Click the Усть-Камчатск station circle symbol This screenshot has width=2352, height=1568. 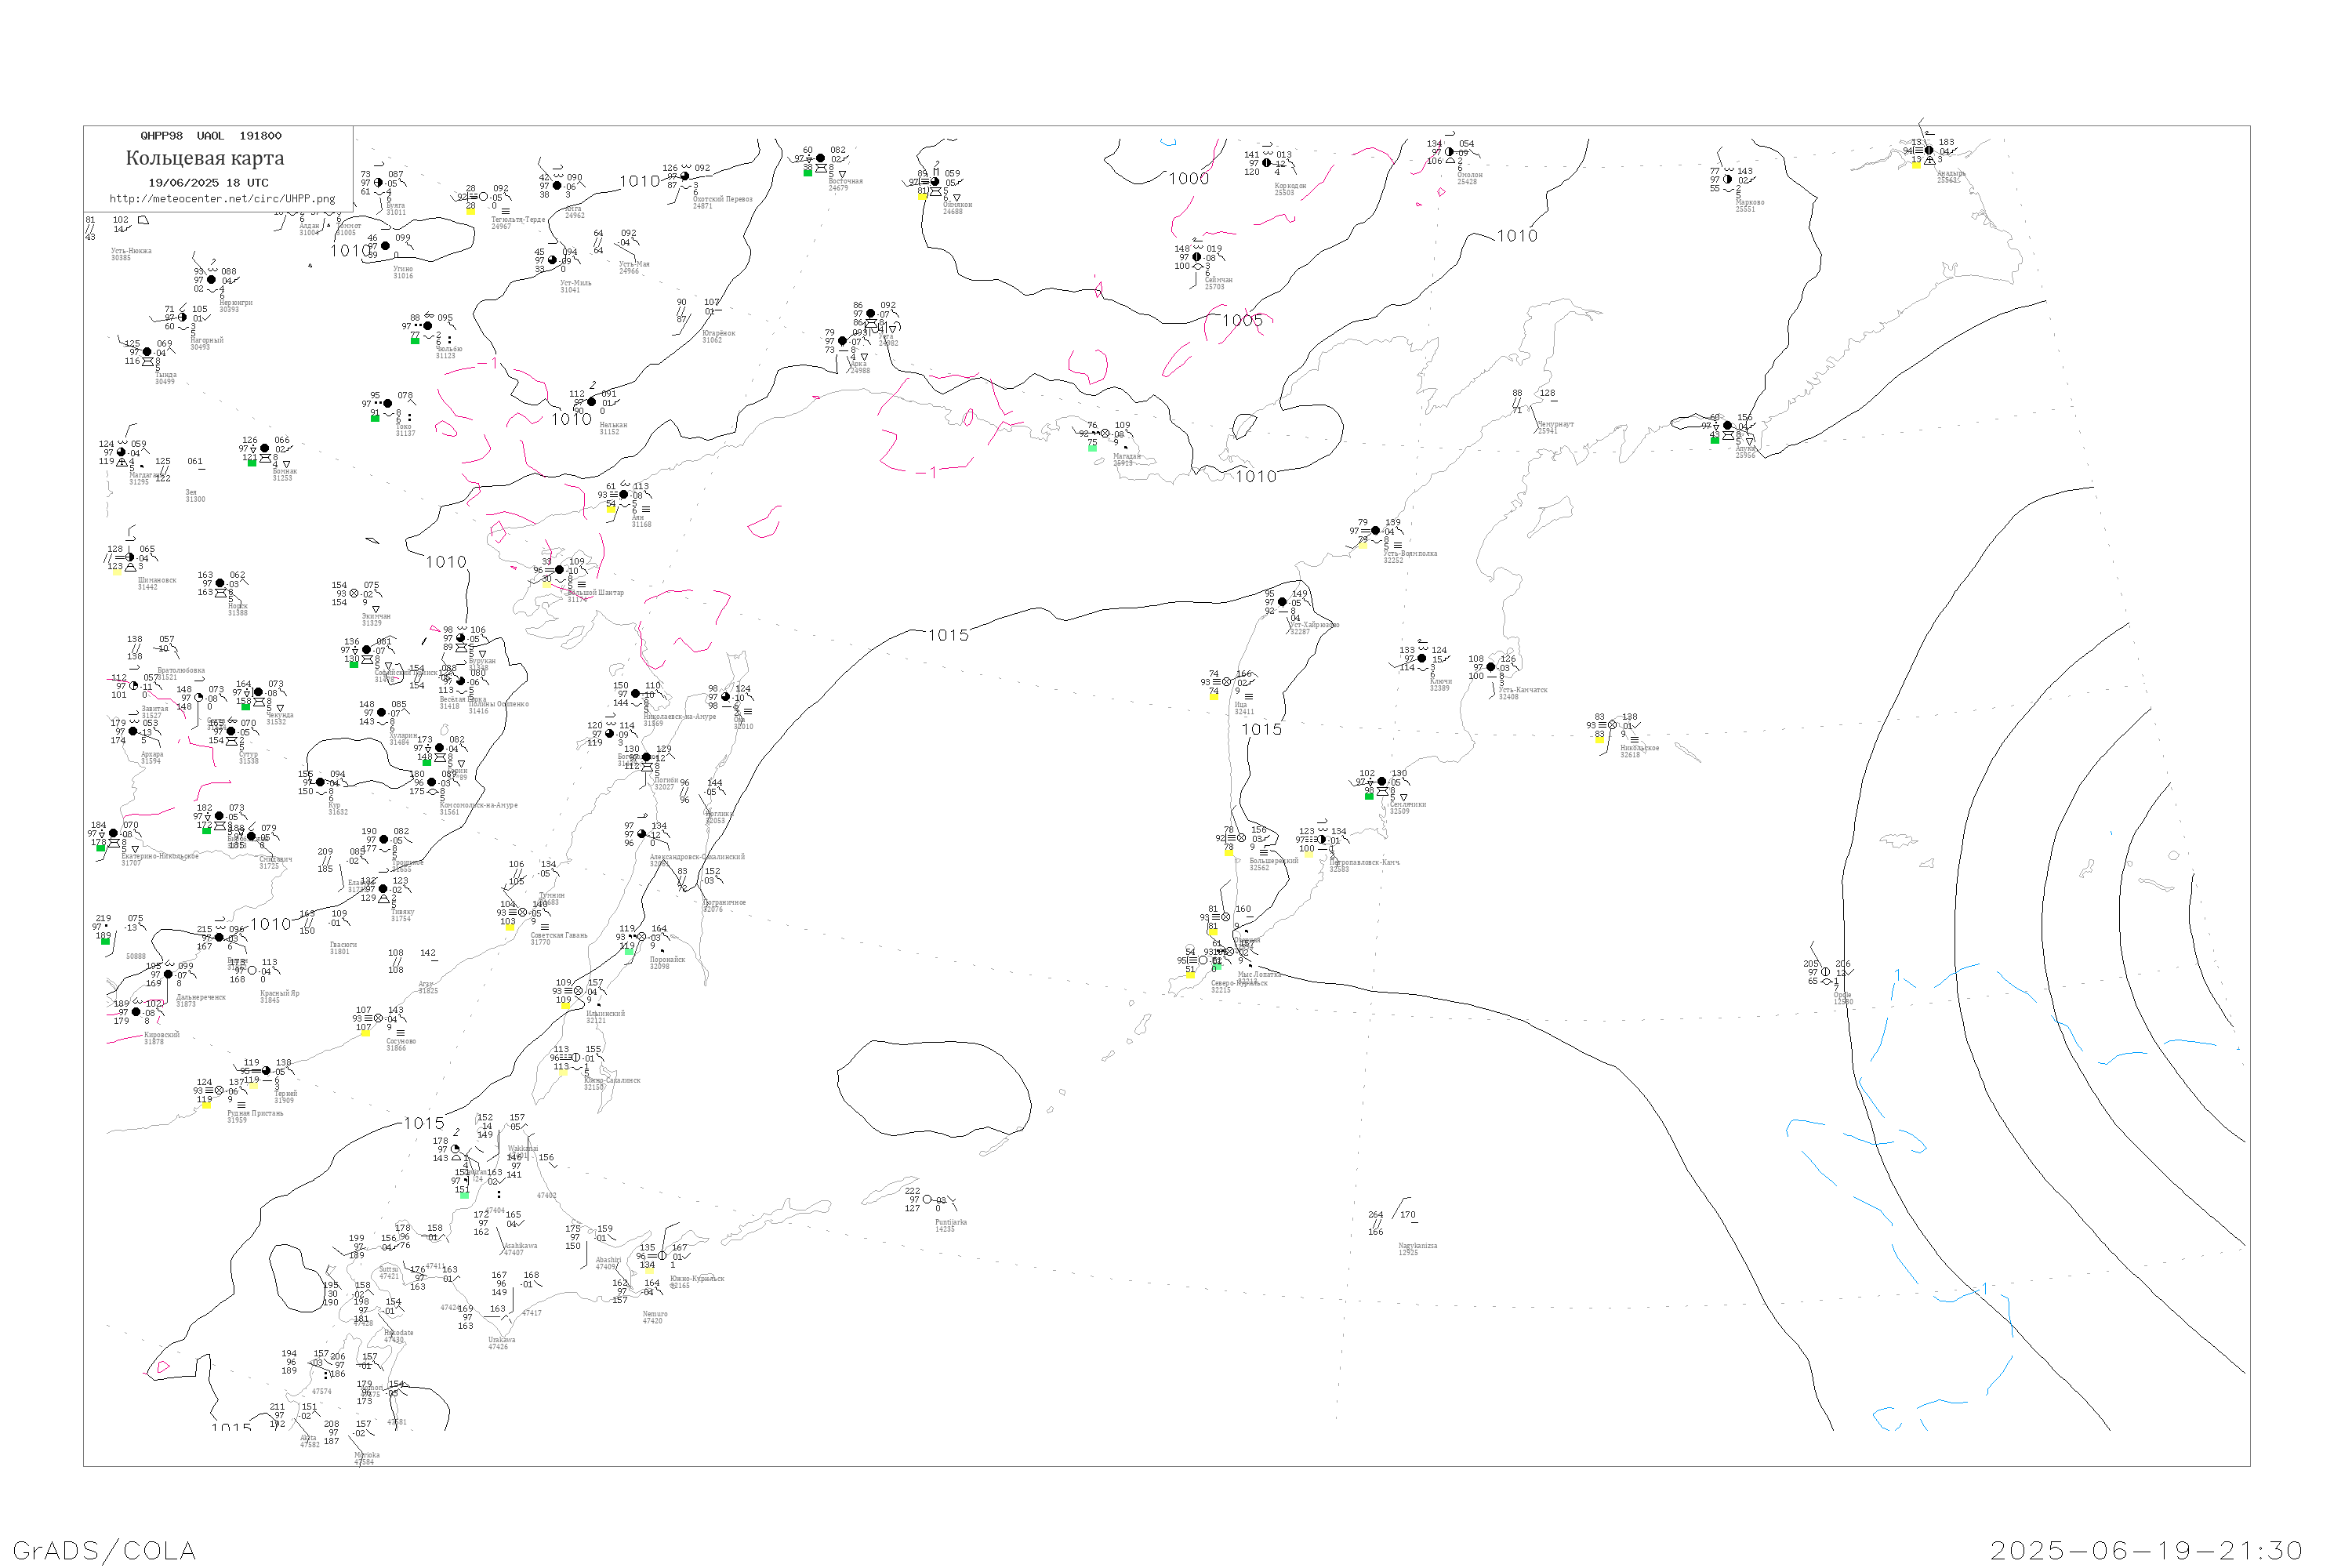1490,667
